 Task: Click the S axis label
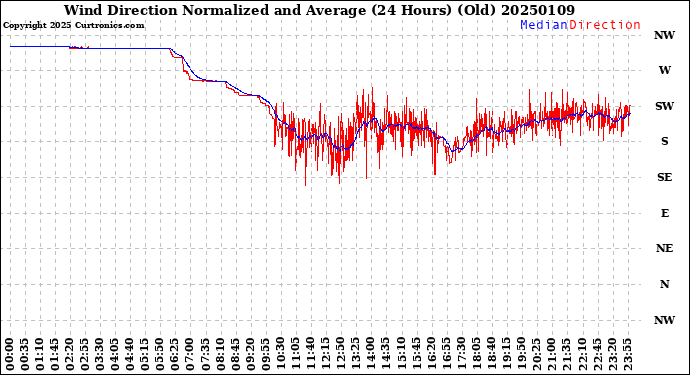pyautogui.click(x=664, y=141)
